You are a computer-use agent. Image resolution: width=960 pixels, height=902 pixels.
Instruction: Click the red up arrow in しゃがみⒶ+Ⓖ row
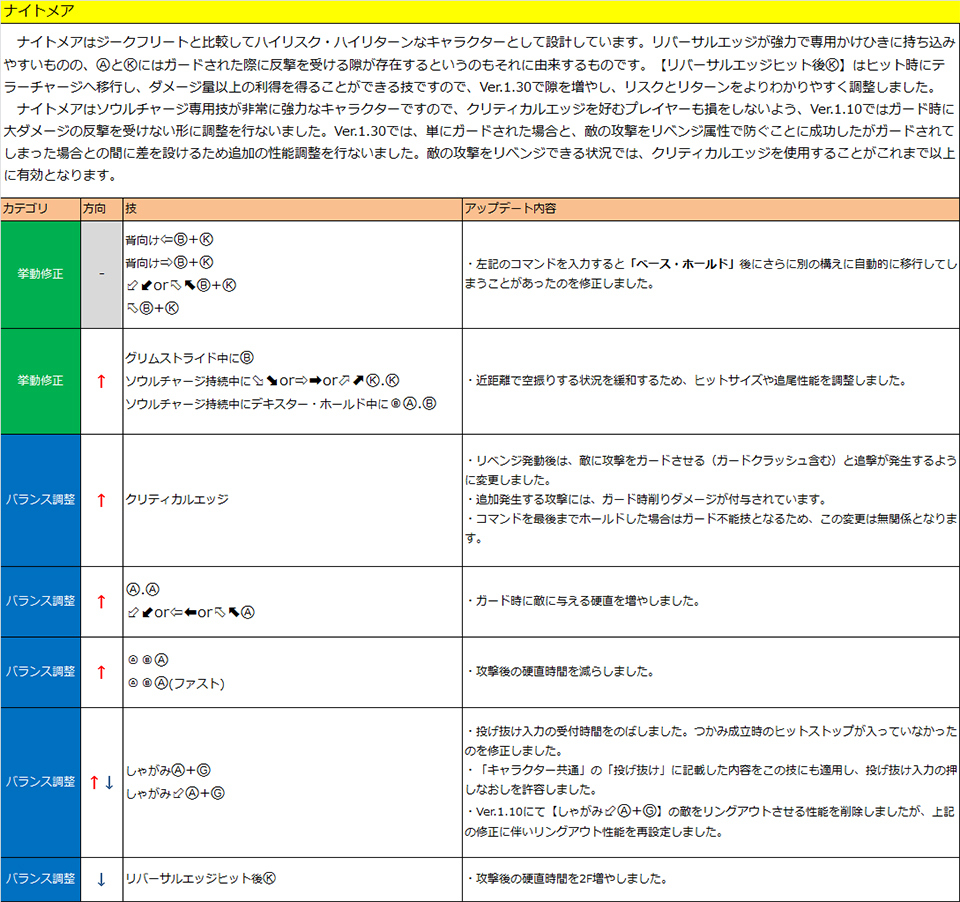[93, 782]
